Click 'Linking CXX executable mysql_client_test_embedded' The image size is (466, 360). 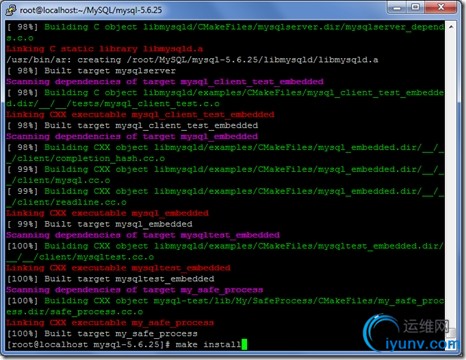tap(140, 115)
